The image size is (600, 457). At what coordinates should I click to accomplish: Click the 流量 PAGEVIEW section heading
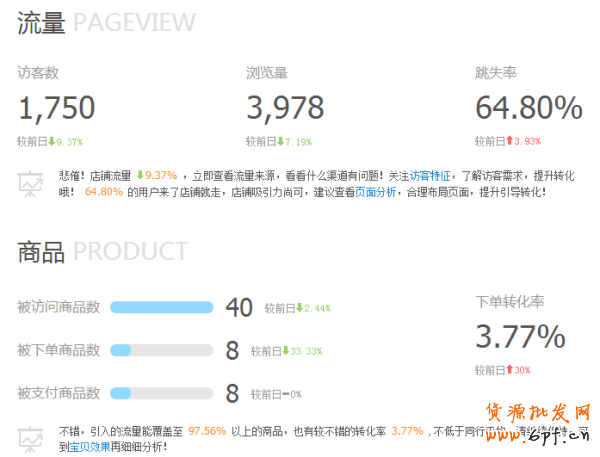coord(106,22)
